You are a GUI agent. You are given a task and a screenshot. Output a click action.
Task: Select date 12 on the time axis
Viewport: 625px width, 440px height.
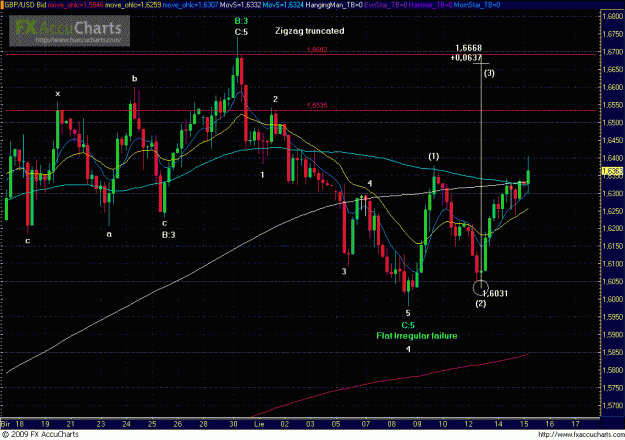point(468,424)
